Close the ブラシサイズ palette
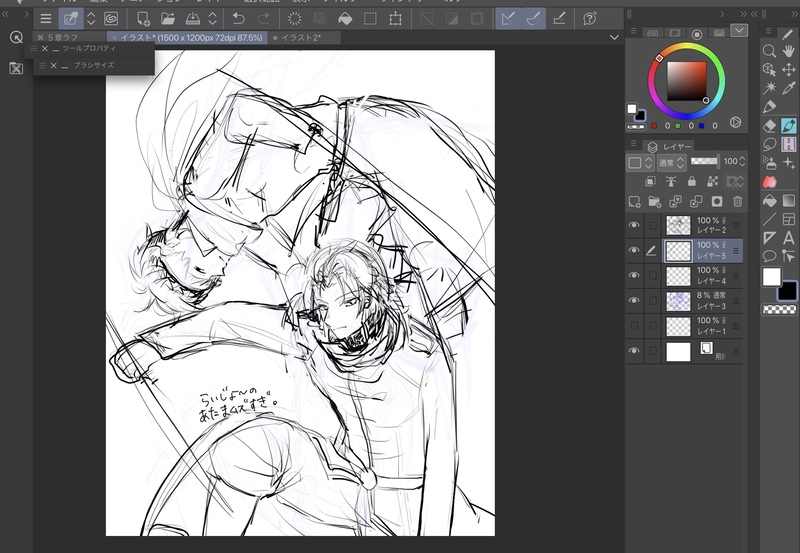The height and width of the screenshot is (553, 800). pos(53,65)
